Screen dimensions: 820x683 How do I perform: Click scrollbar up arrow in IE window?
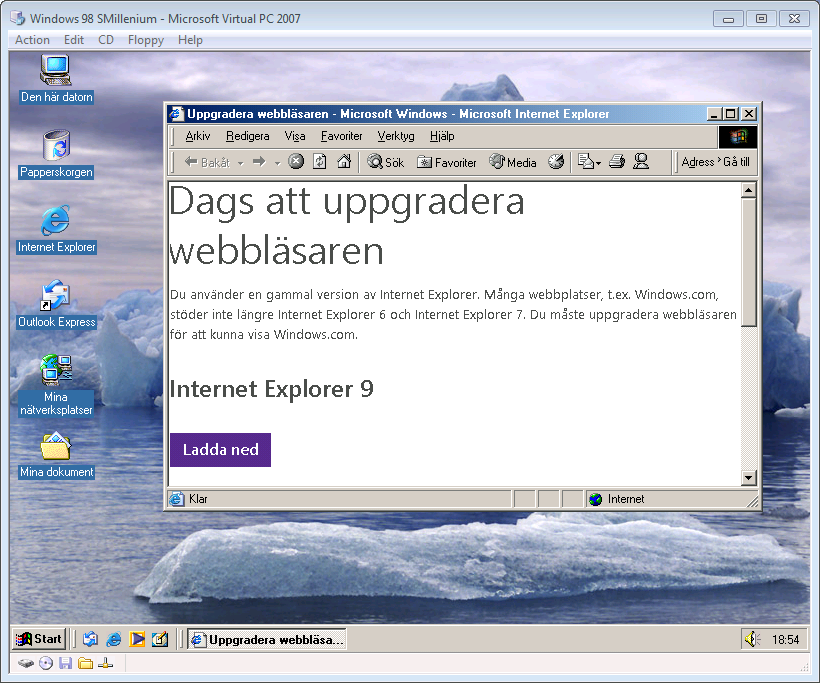click(x=749, y=190)
